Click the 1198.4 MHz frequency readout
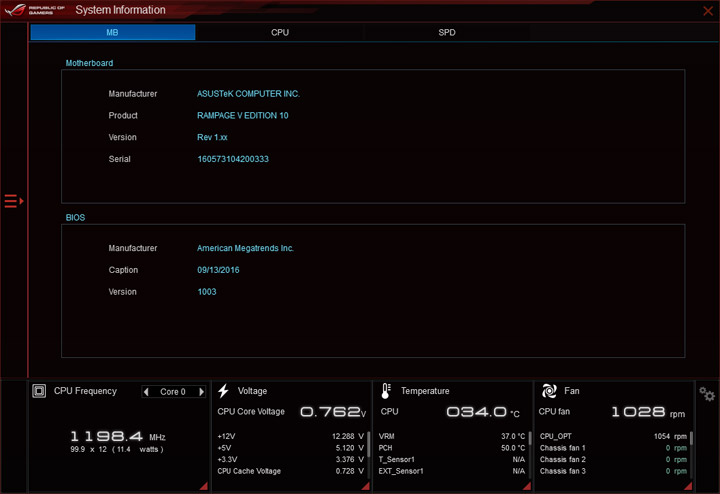 click(x=118, y=436)
